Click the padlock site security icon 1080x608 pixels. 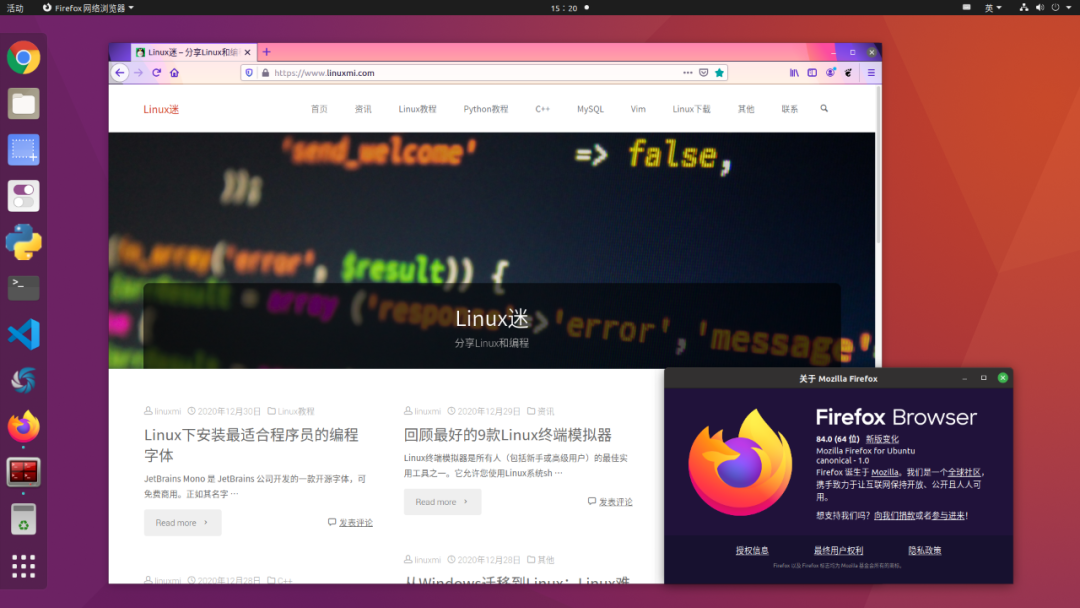click(265, 72)
